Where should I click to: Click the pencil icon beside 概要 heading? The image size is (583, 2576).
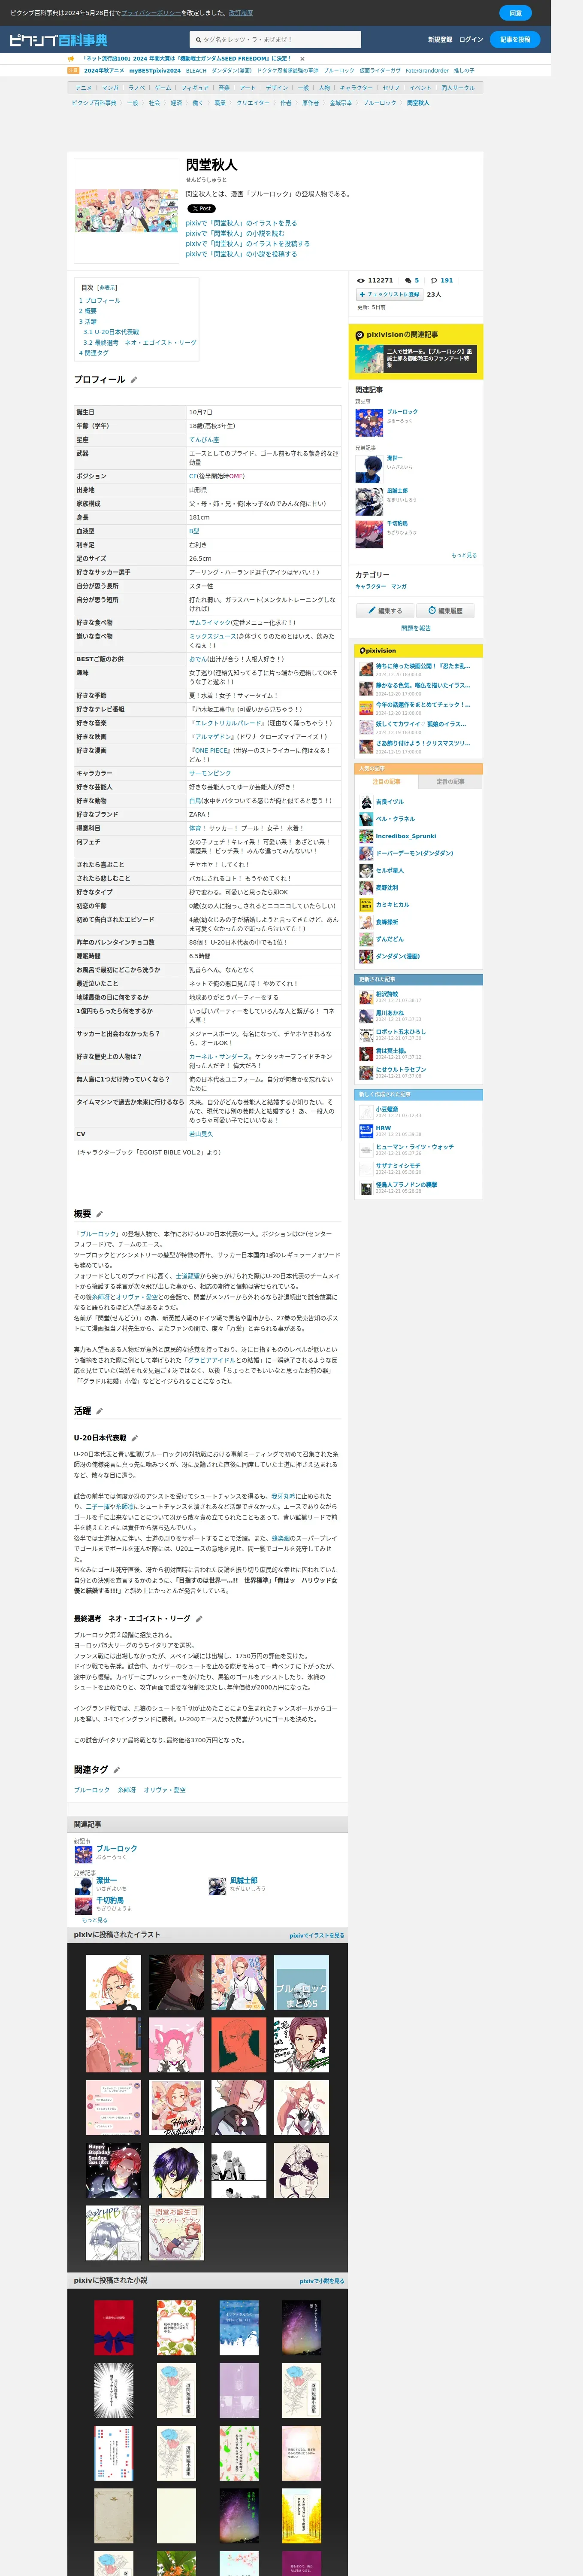(100, 1214)
